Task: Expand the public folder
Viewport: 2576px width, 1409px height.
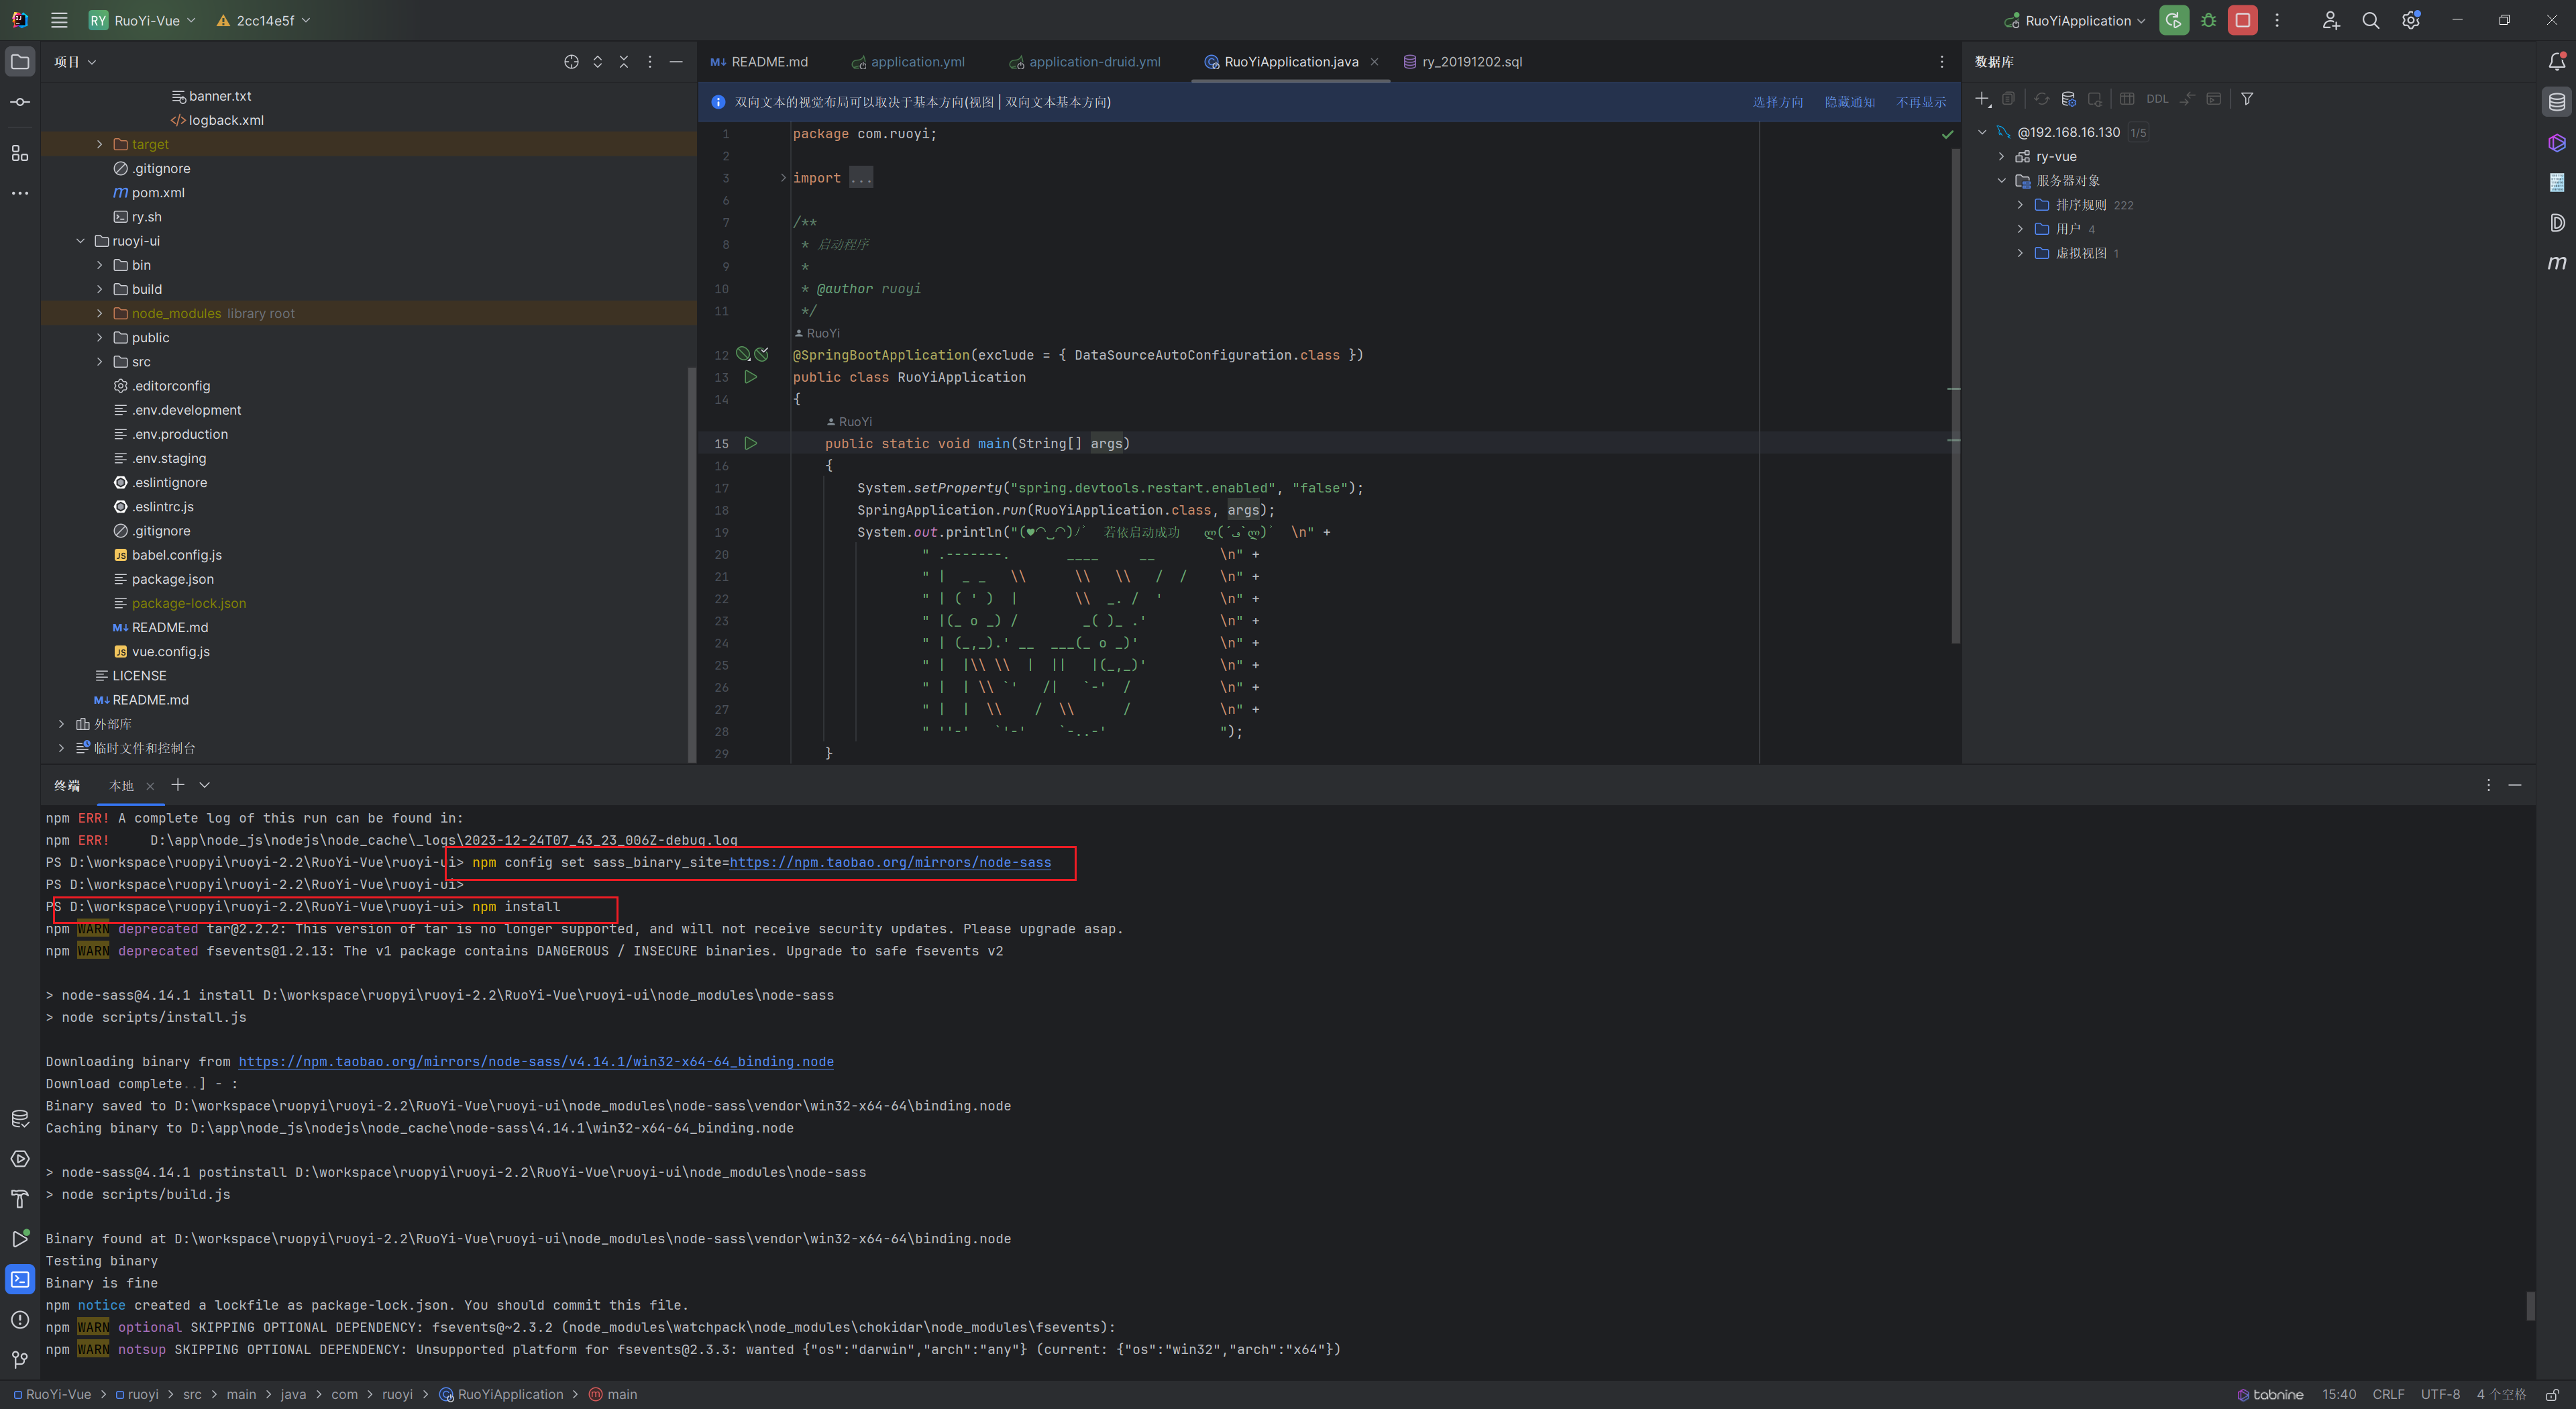Action: coord(99,338)
